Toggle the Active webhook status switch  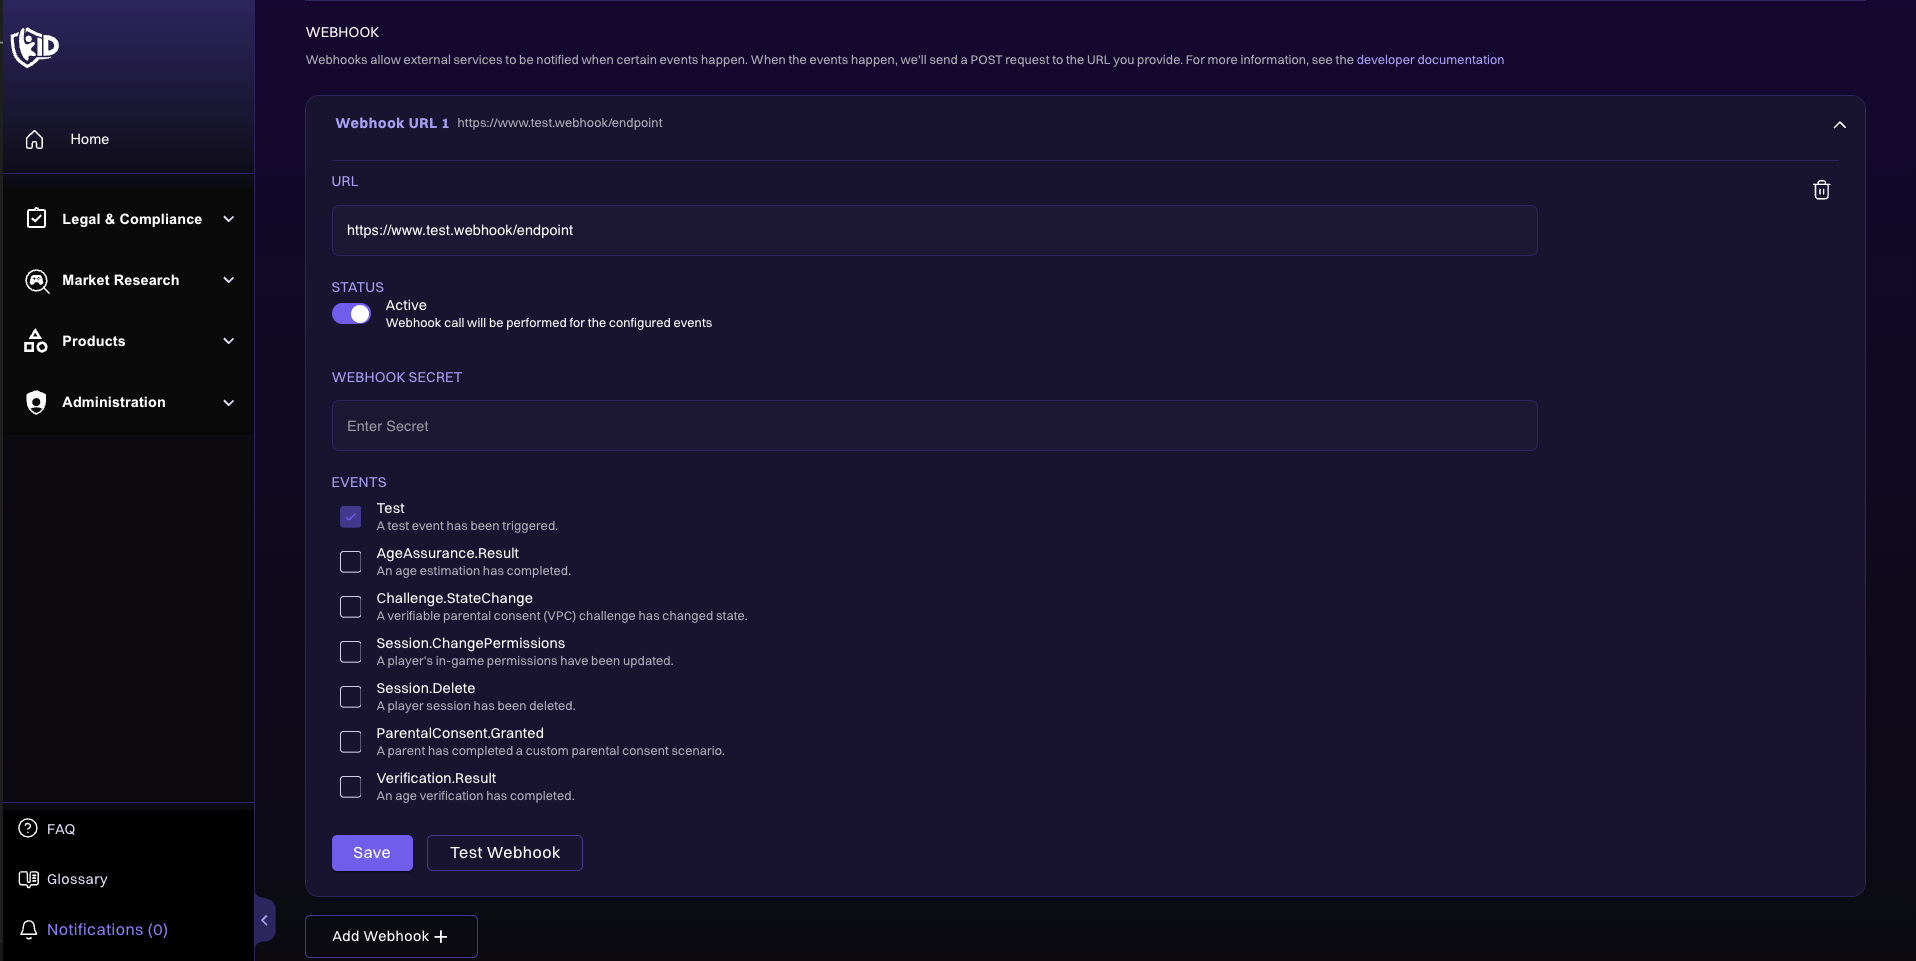coord(351,314)
